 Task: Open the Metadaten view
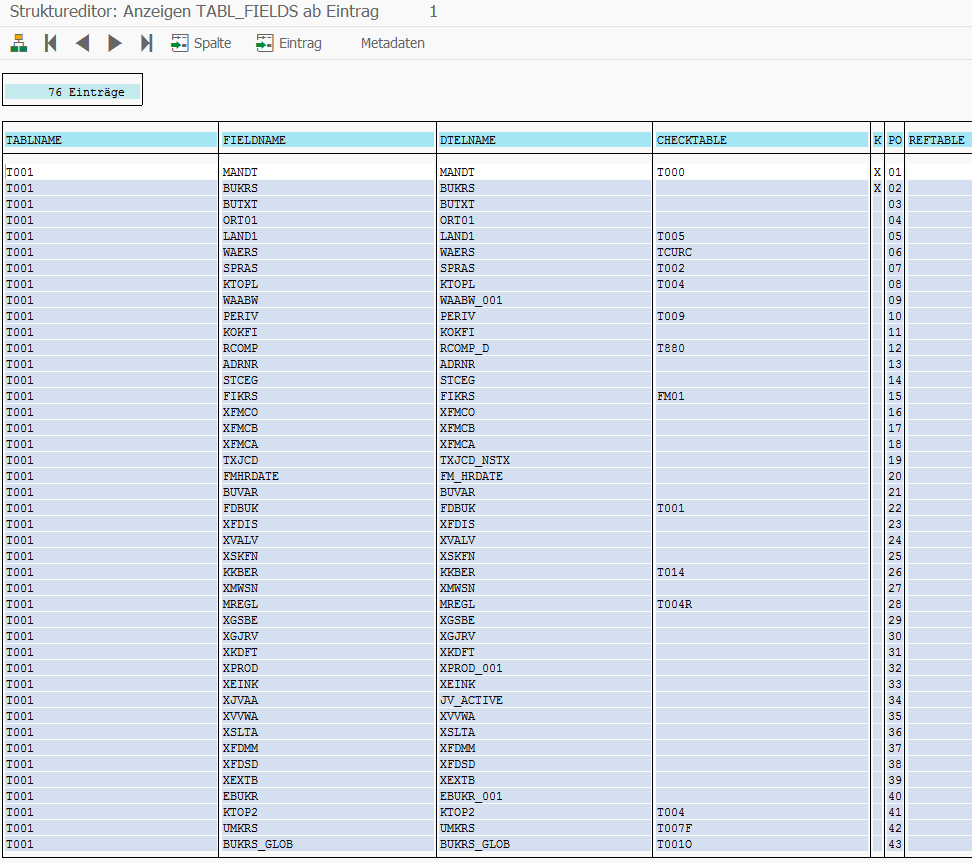coord(392,43)
